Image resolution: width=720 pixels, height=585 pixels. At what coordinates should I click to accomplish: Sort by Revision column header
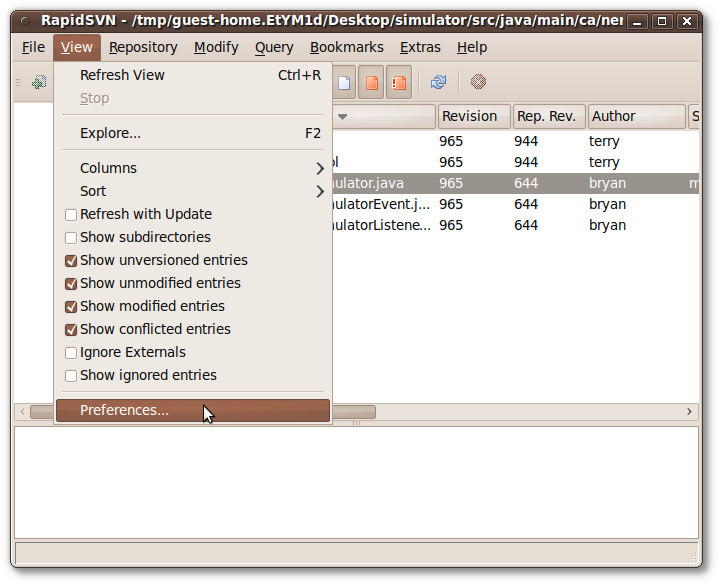[x=474, y=116]
